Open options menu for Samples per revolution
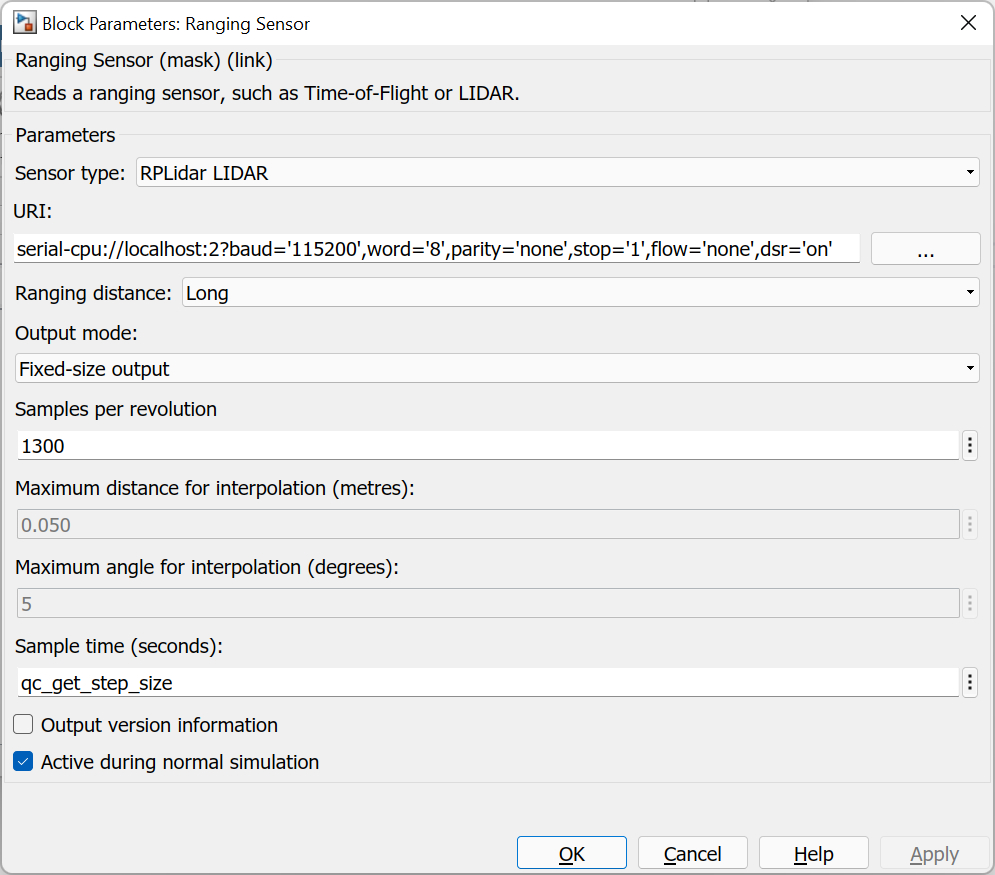 (969, 446)
